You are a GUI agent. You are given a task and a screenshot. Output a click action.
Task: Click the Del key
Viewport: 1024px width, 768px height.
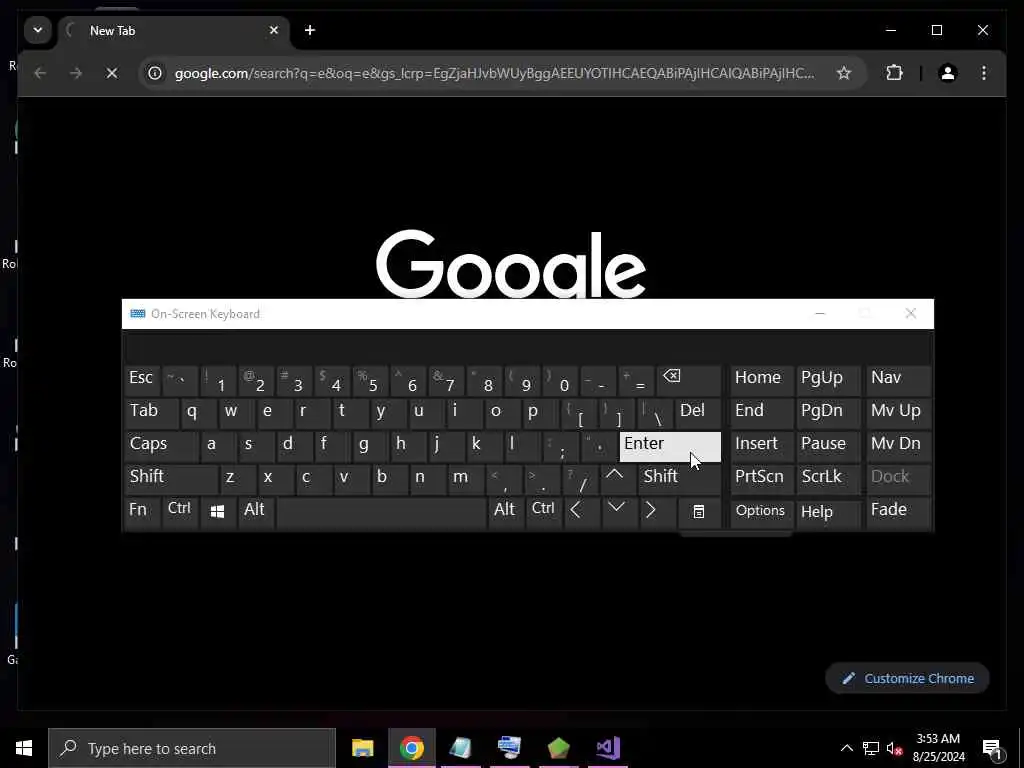coord(697,412)
